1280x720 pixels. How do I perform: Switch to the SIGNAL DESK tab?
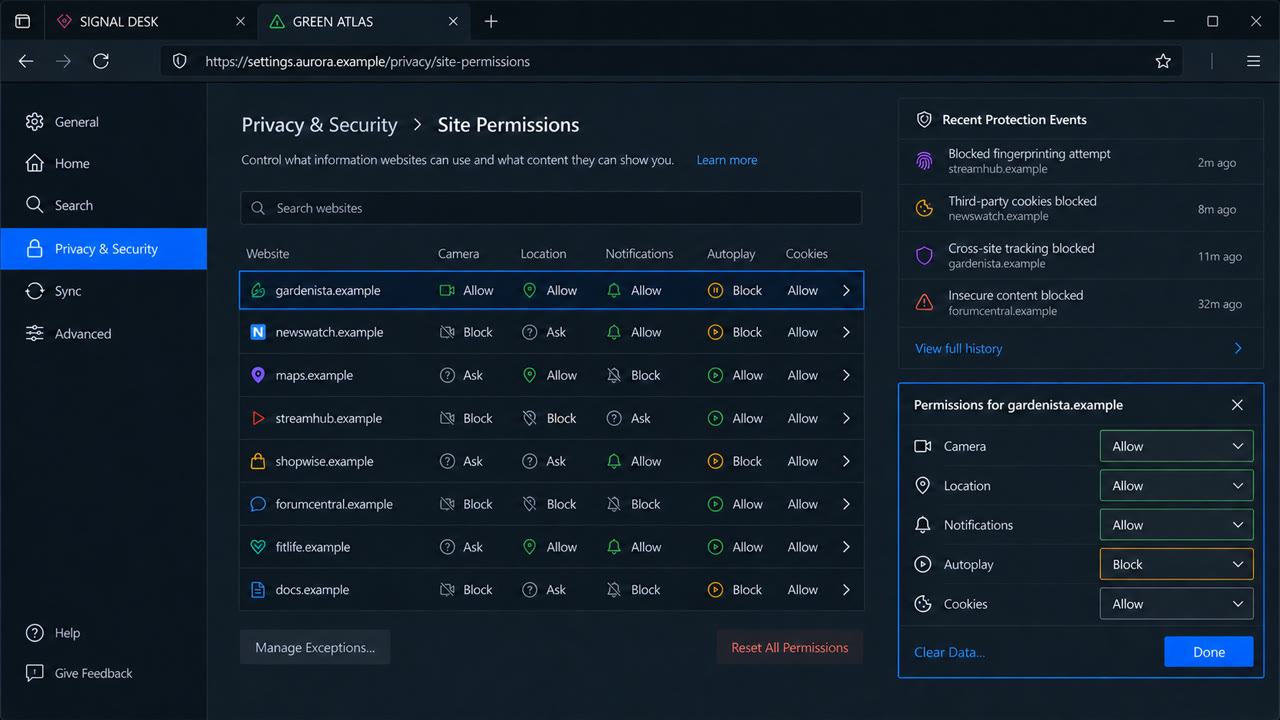[x=150, y=21]
